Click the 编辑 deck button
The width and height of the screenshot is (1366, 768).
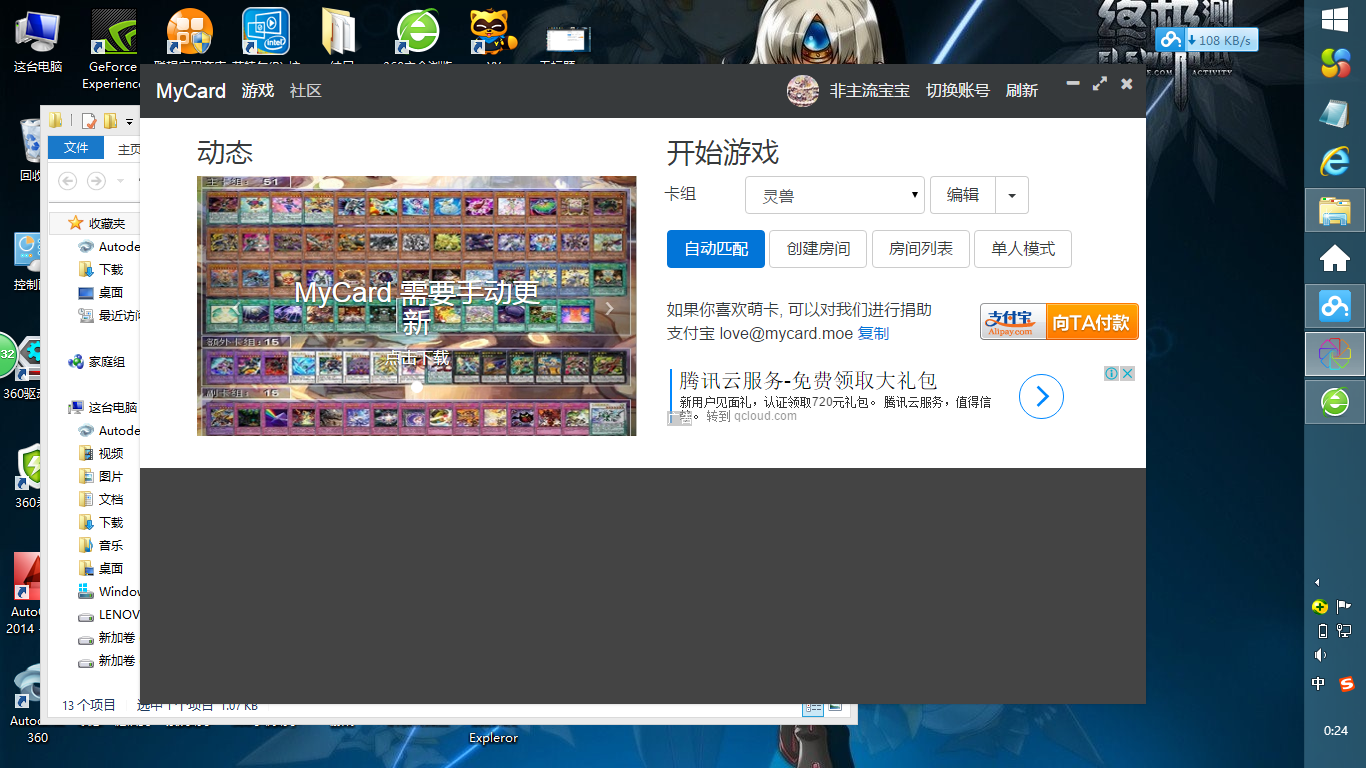pyautogui.click(x=962, y=195)
